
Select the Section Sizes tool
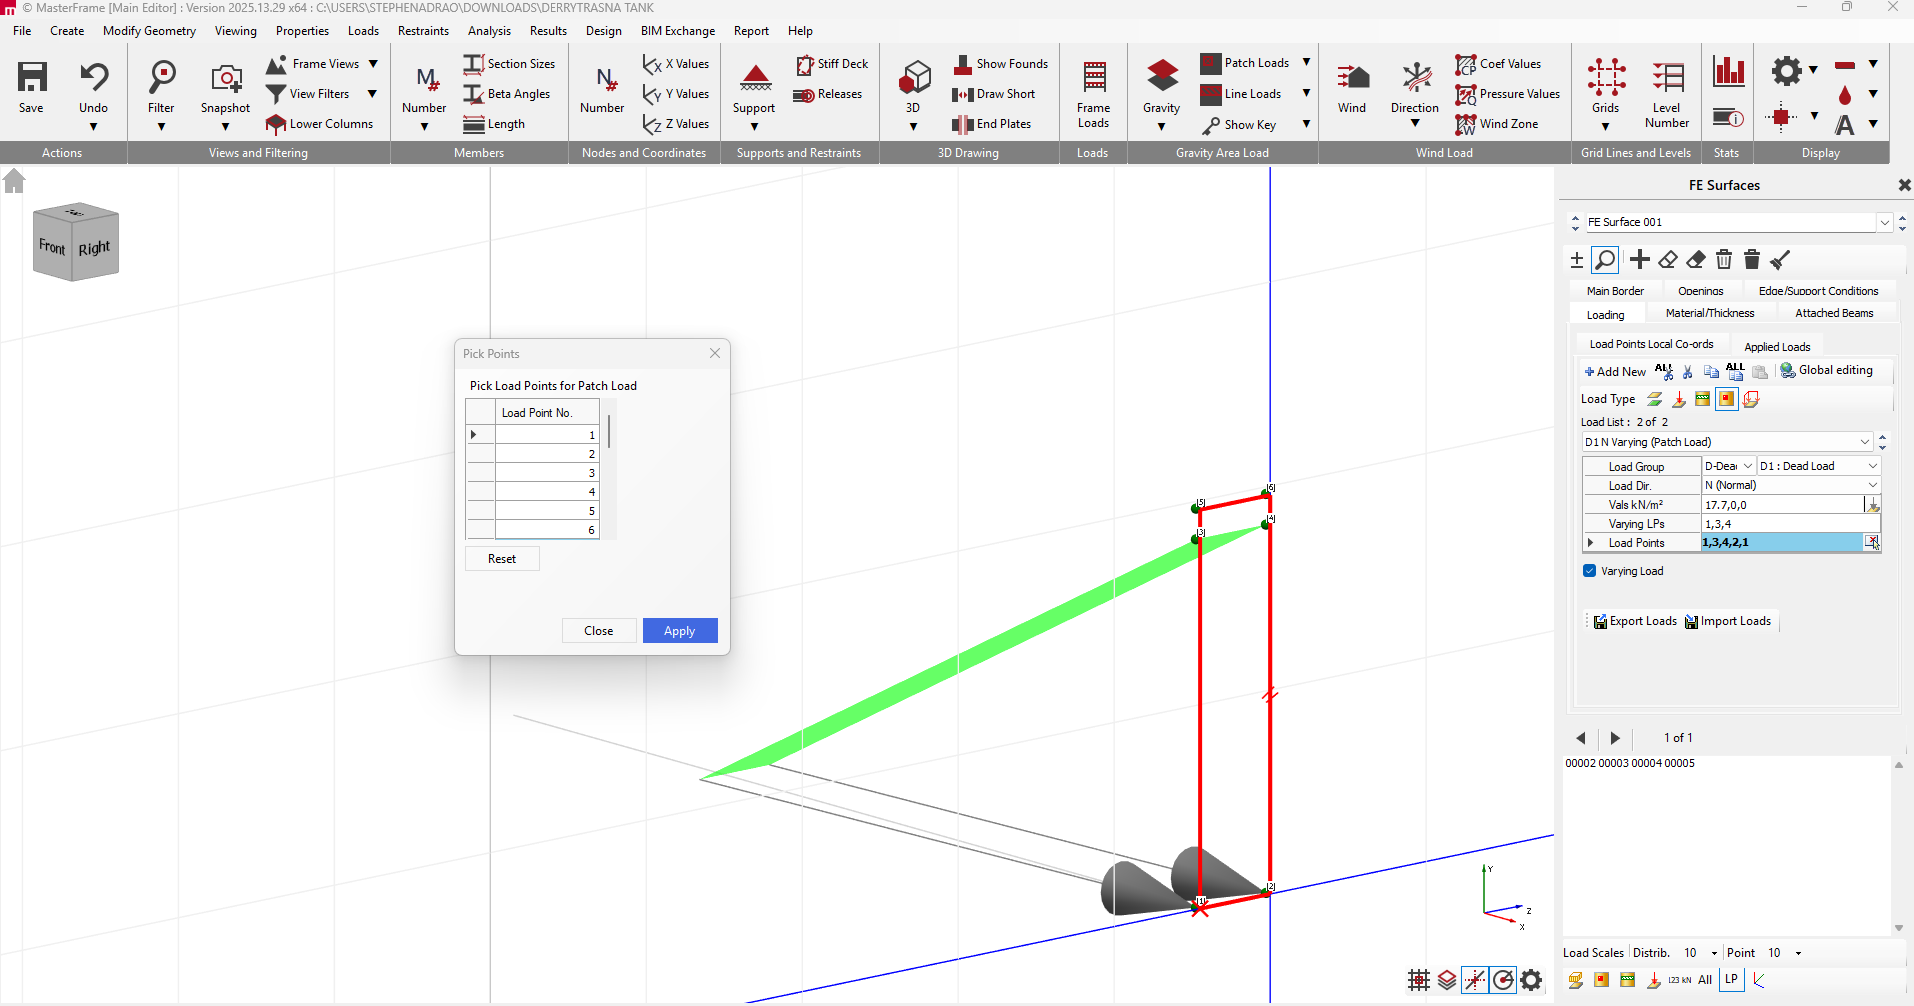coord(509,64)
